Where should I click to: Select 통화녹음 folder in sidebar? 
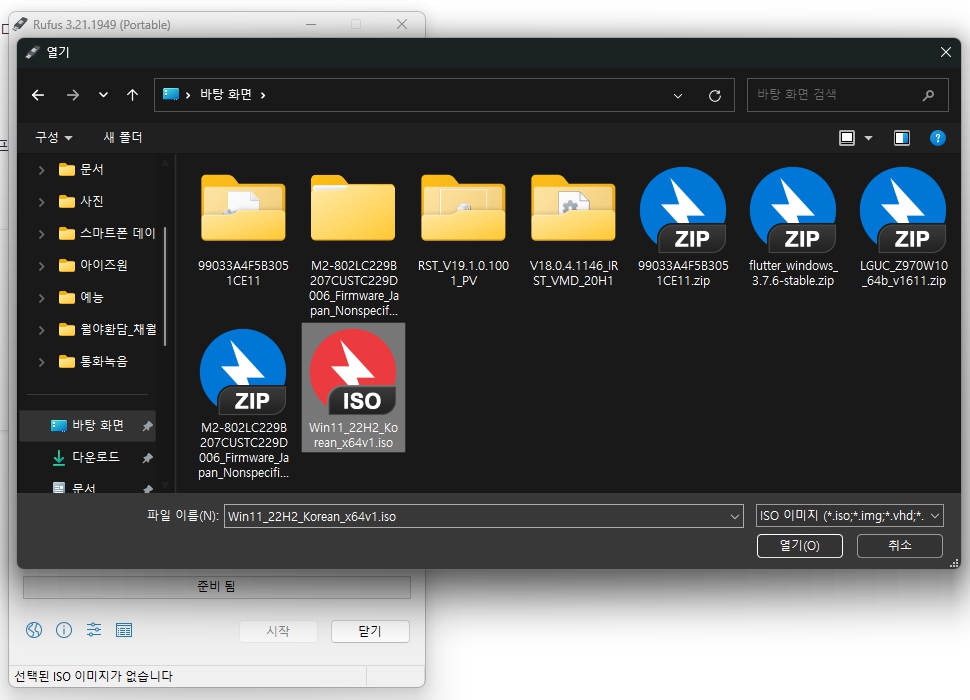[93, 361]
